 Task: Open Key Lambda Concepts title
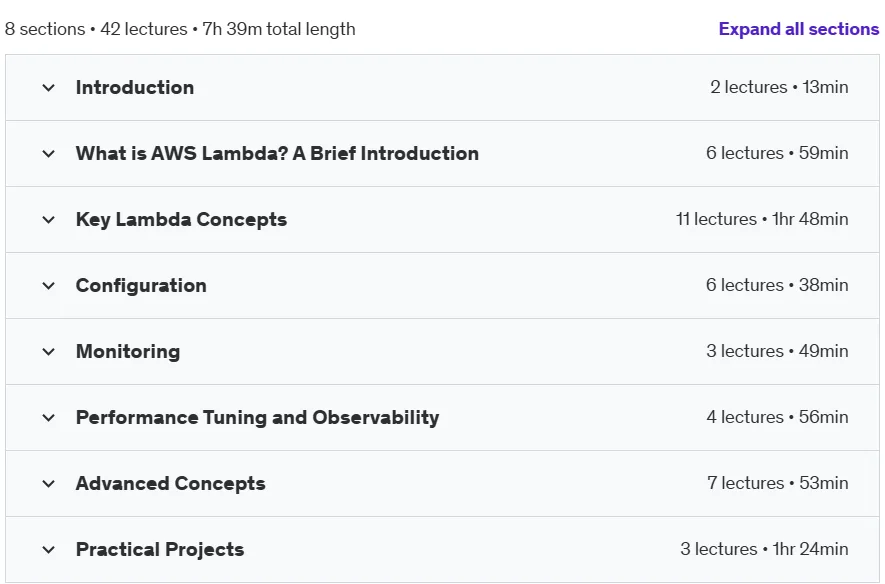[181, 219]
